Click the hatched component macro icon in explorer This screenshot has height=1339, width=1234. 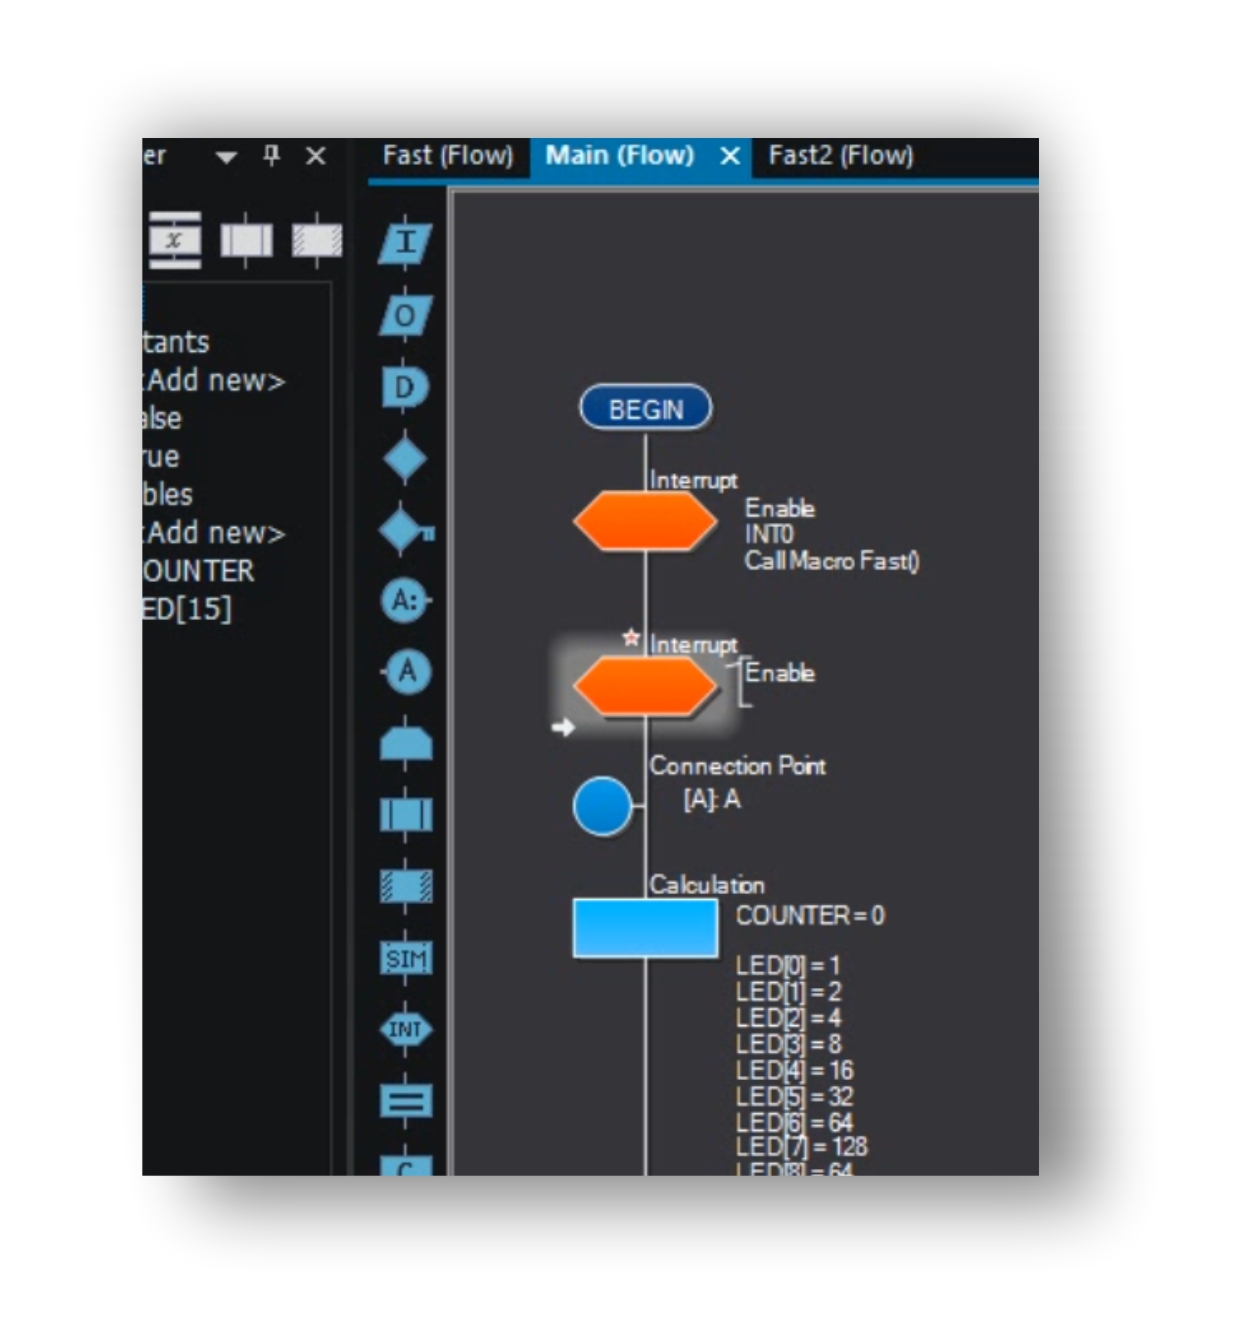click(317, 240)
